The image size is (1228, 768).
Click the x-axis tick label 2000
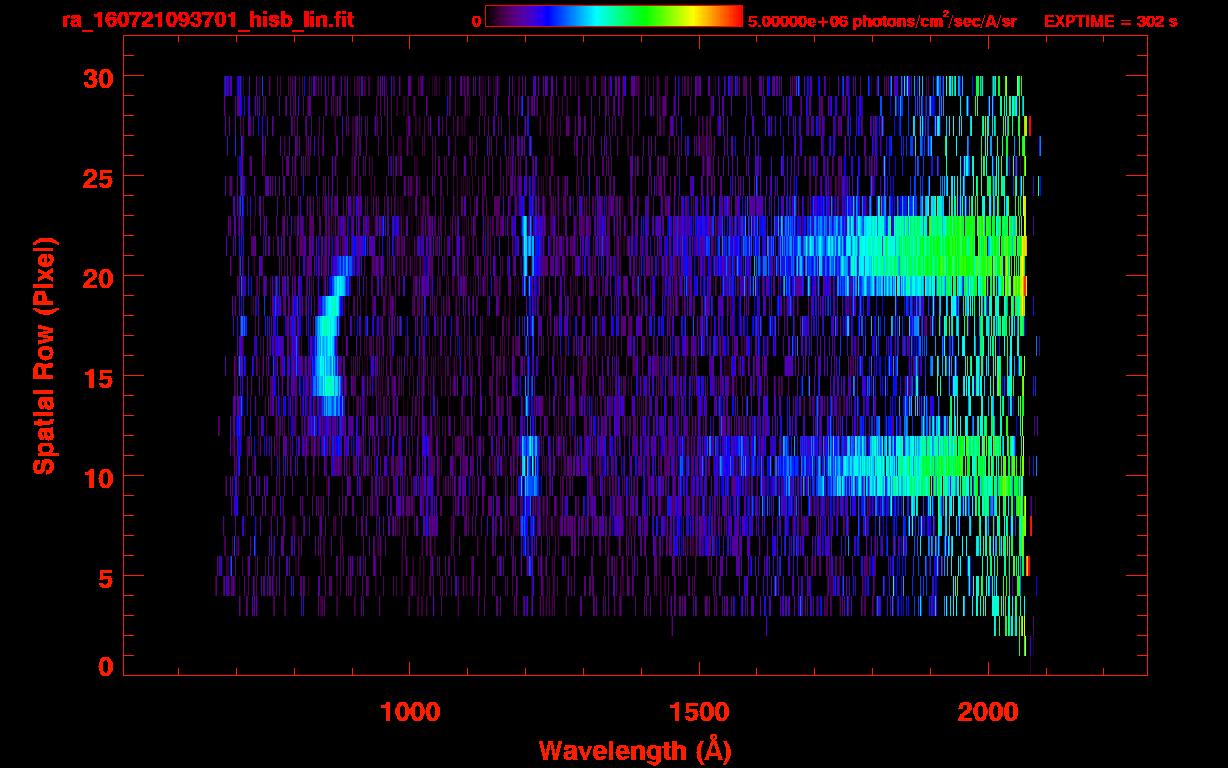point(988,713)
